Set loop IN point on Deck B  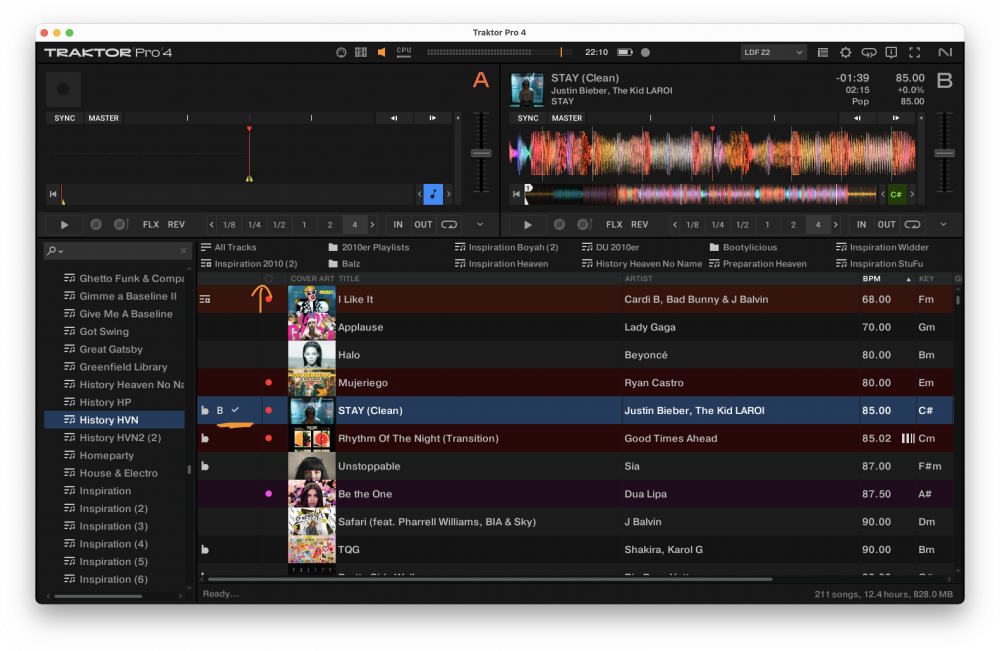coord(861,224)
